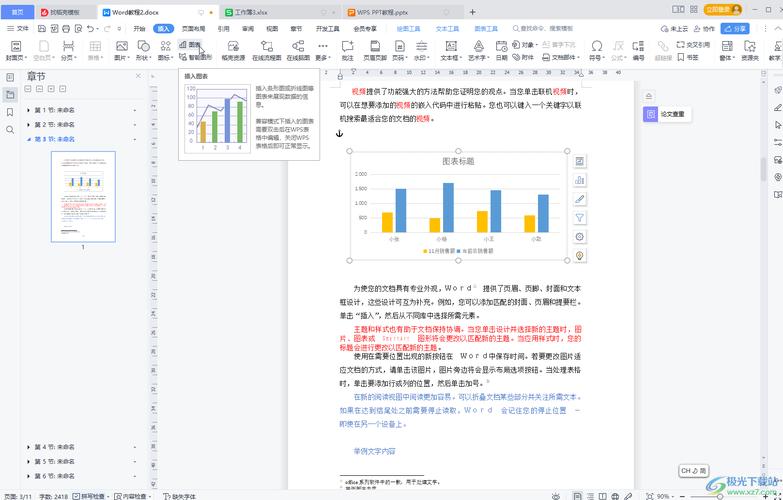Close the Sections (章节) panel

pyautogui.click(x=138, y=76)
